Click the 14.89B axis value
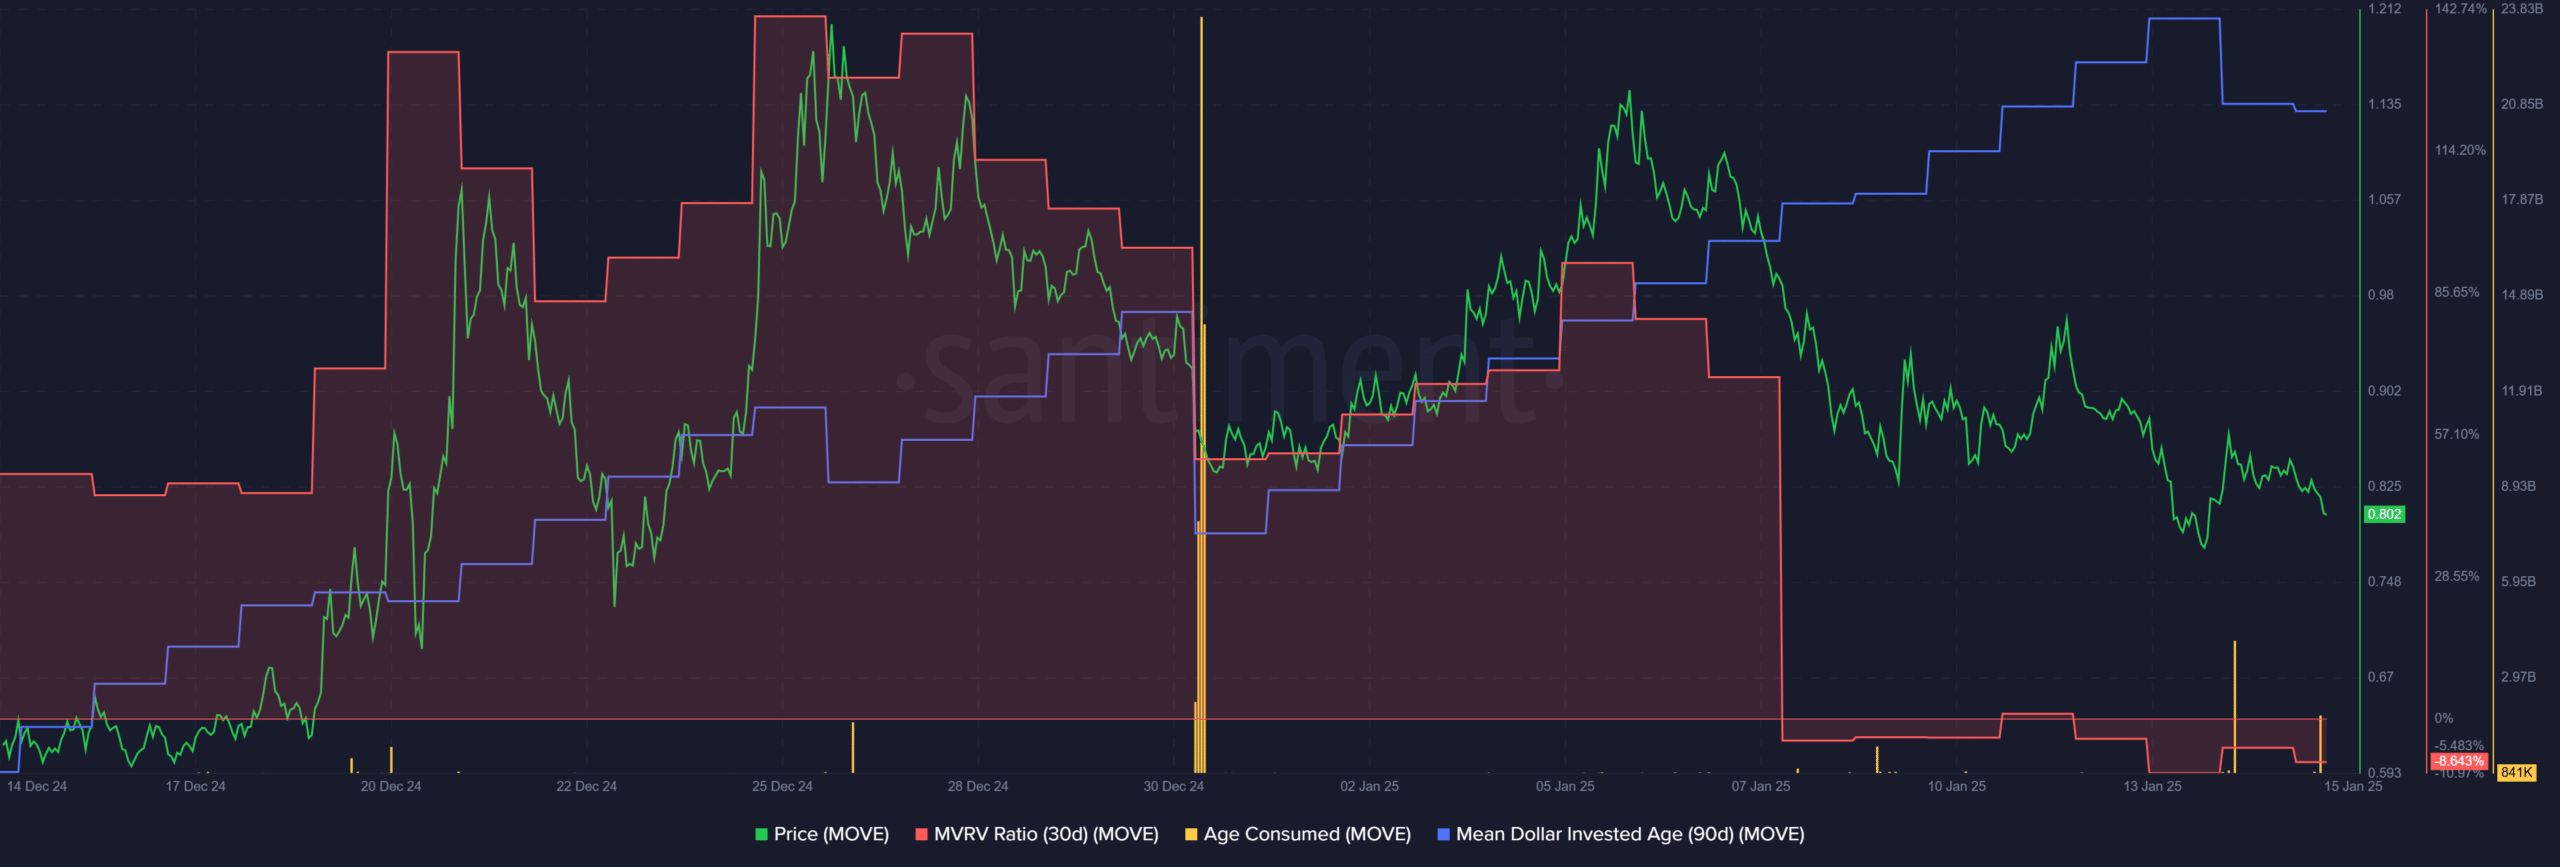Image resolution: width=2560 pixels, height=867 pixels. (2522, 295)
